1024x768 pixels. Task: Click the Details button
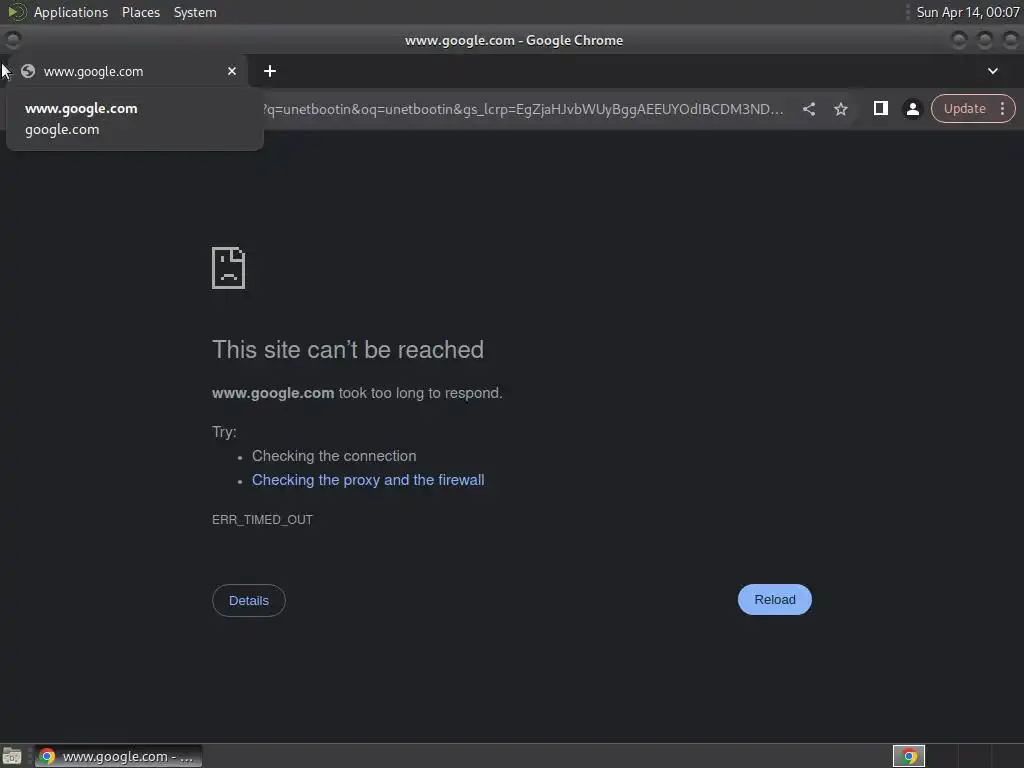[249, 600]
